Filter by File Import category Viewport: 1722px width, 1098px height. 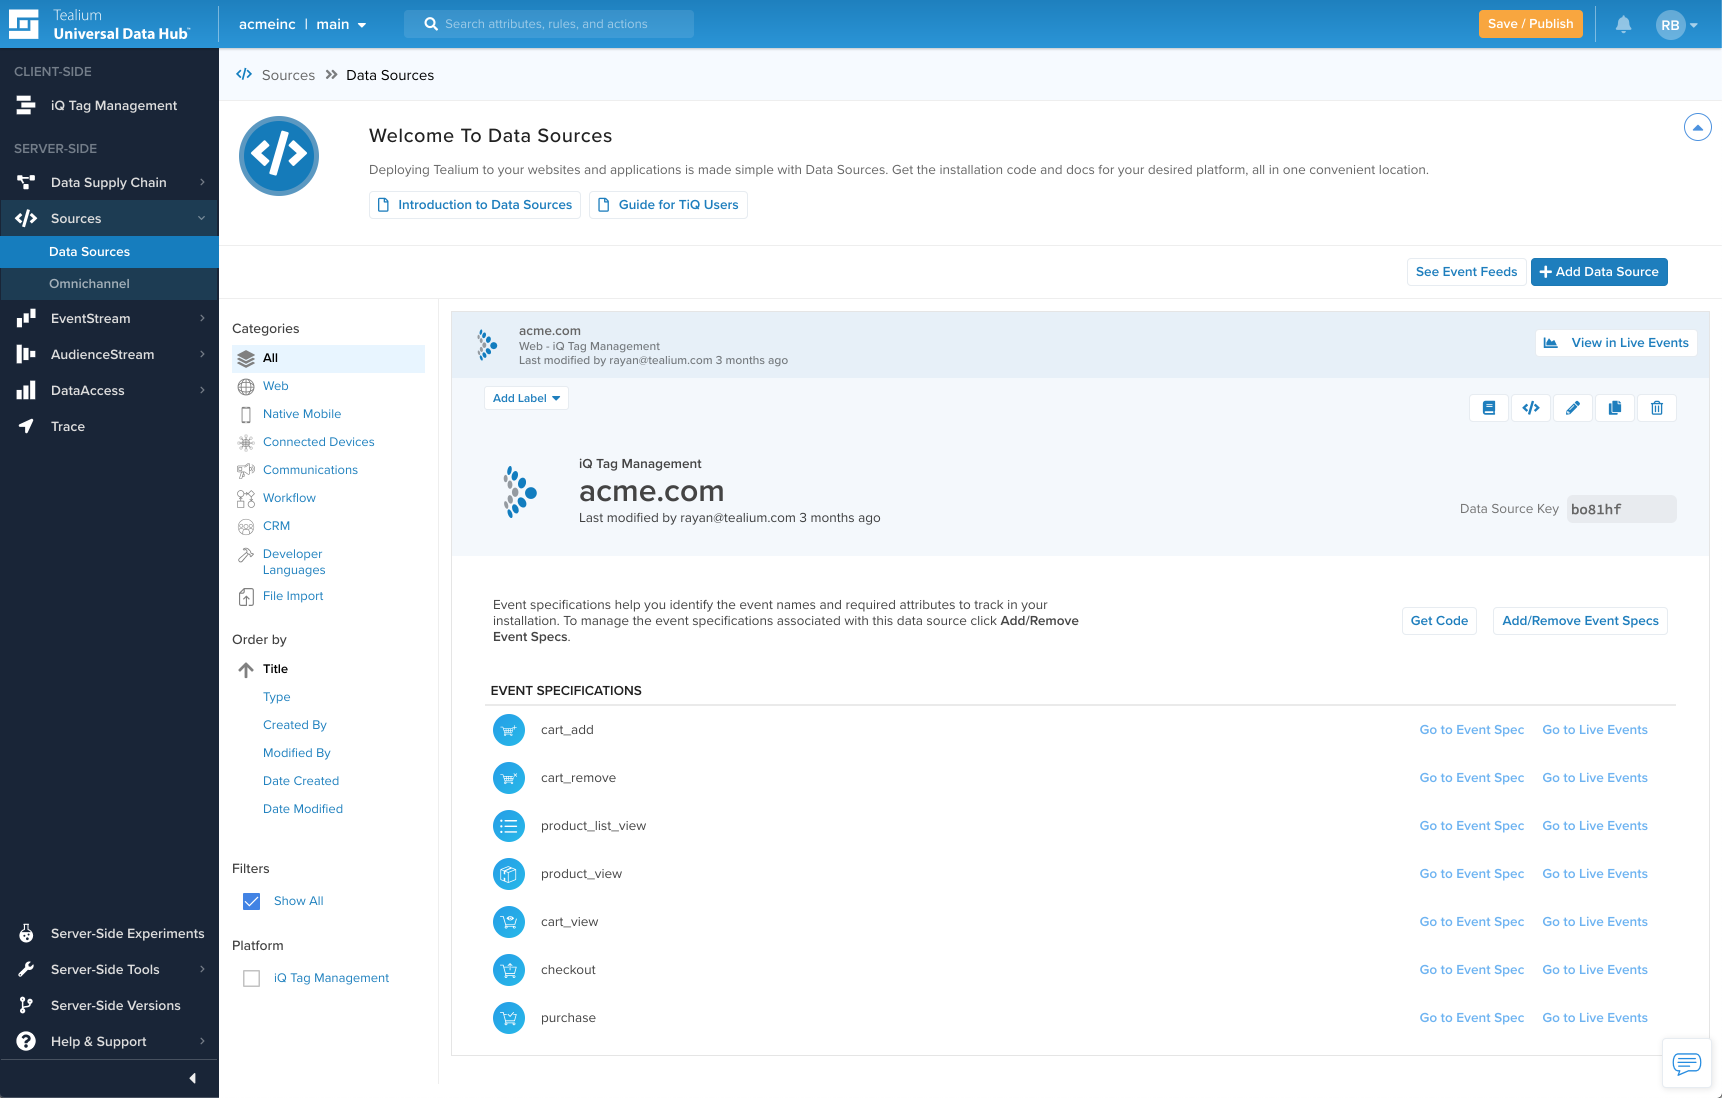tap(292, 596)
